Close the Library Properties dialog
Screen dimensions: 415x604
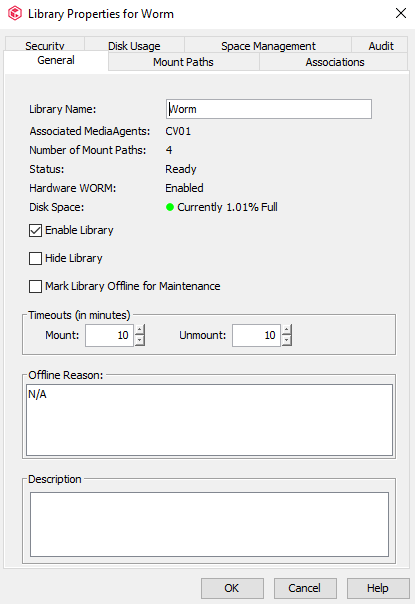coord(401,13)
